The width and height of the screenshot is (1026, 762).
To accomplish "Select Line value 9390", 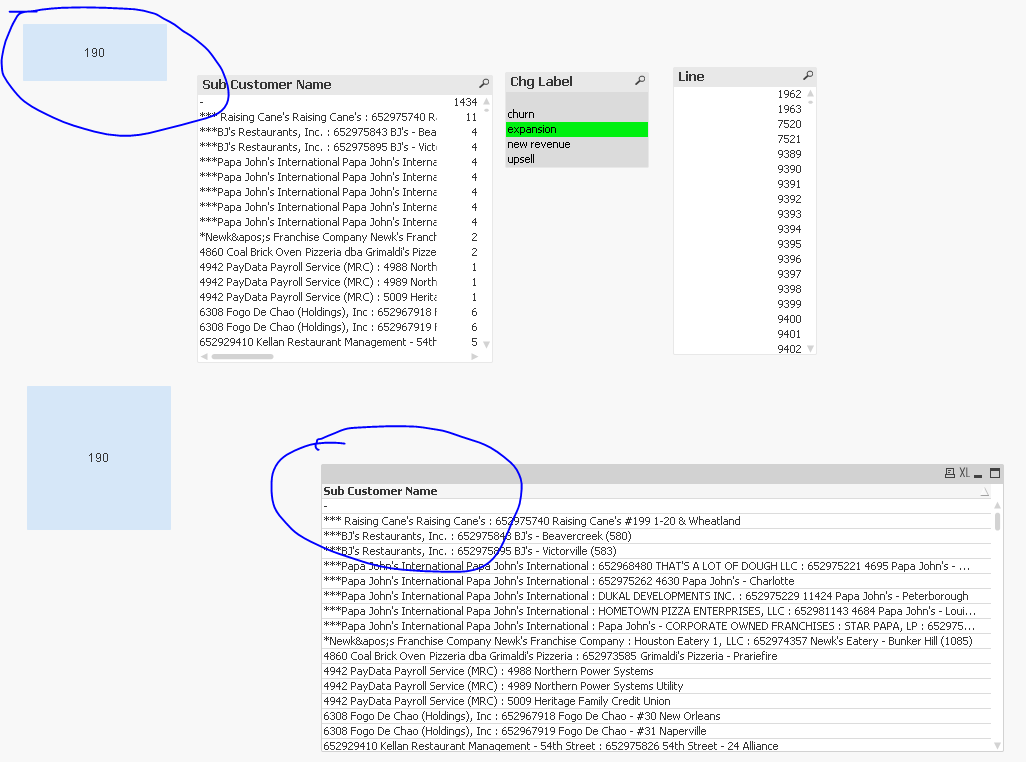I will coord(739,169).
